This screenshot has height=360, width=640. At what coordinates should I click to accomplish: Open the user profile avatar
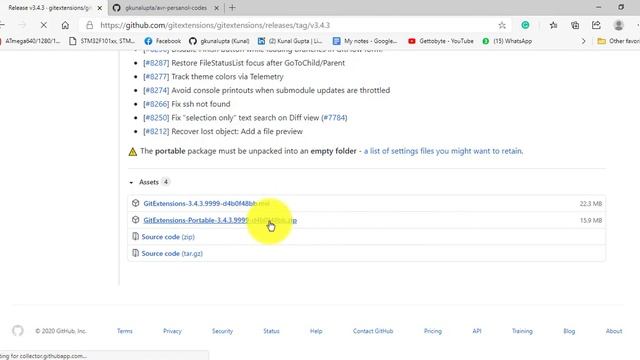pos(618,25)
